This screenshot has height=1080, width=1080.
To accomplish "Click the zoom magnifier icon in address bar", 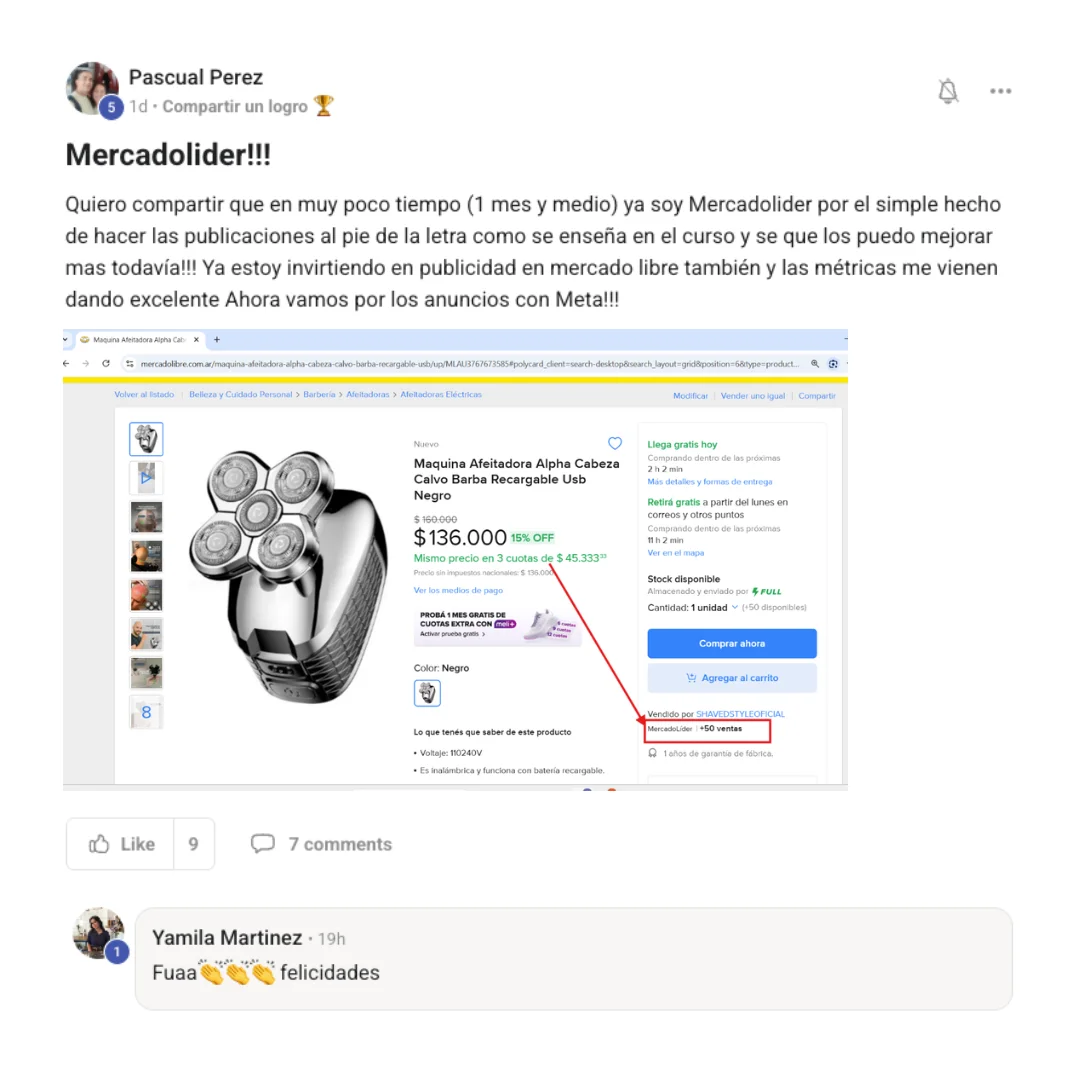I will [x=815, y=364].
